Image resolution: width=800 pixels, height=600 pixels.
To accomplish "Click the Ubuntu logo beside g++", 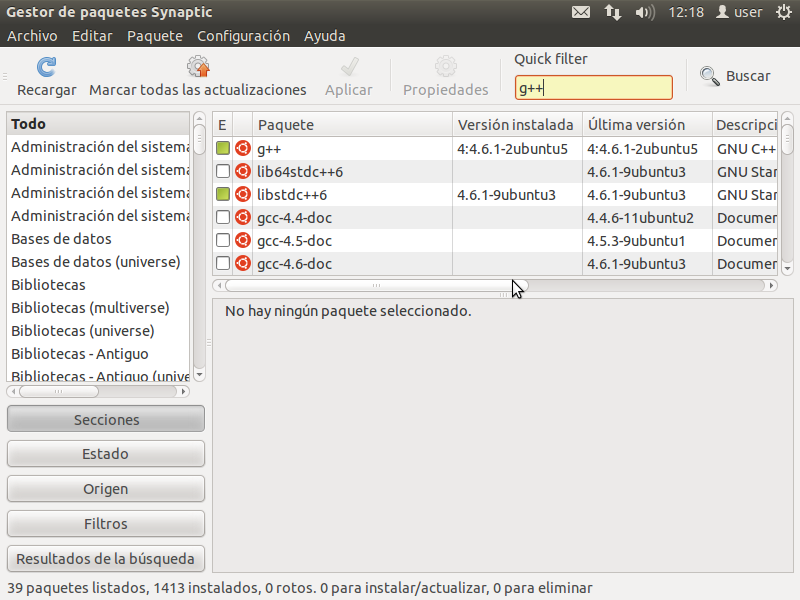I will pos(243,148).
